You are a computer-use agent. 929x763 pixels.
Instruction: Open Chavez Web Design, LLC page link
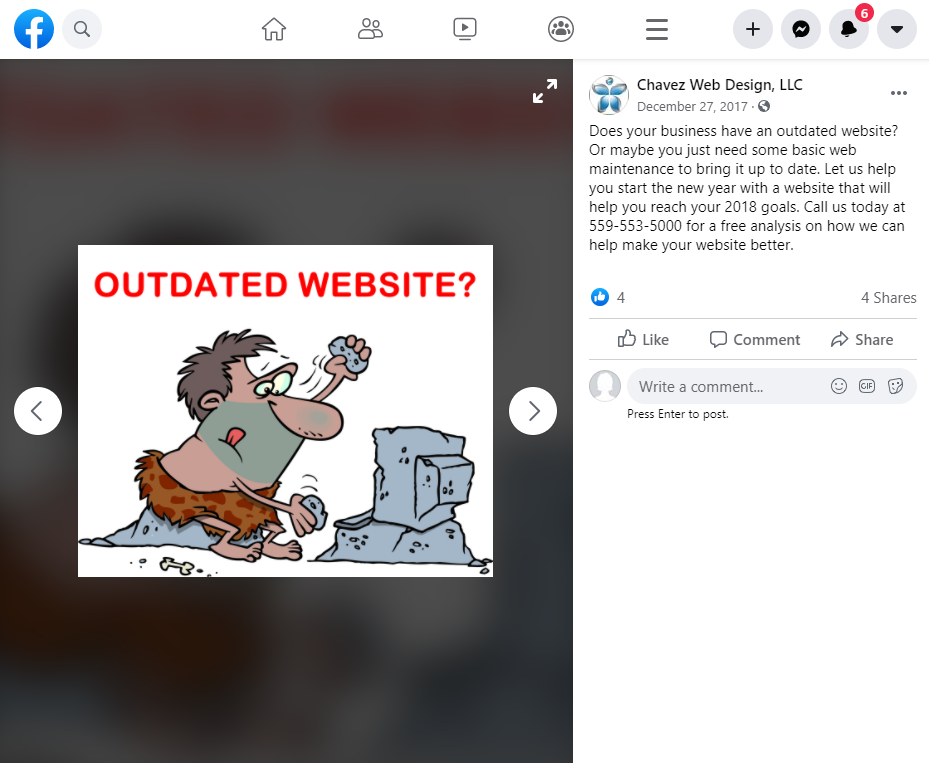coord(719,85)
